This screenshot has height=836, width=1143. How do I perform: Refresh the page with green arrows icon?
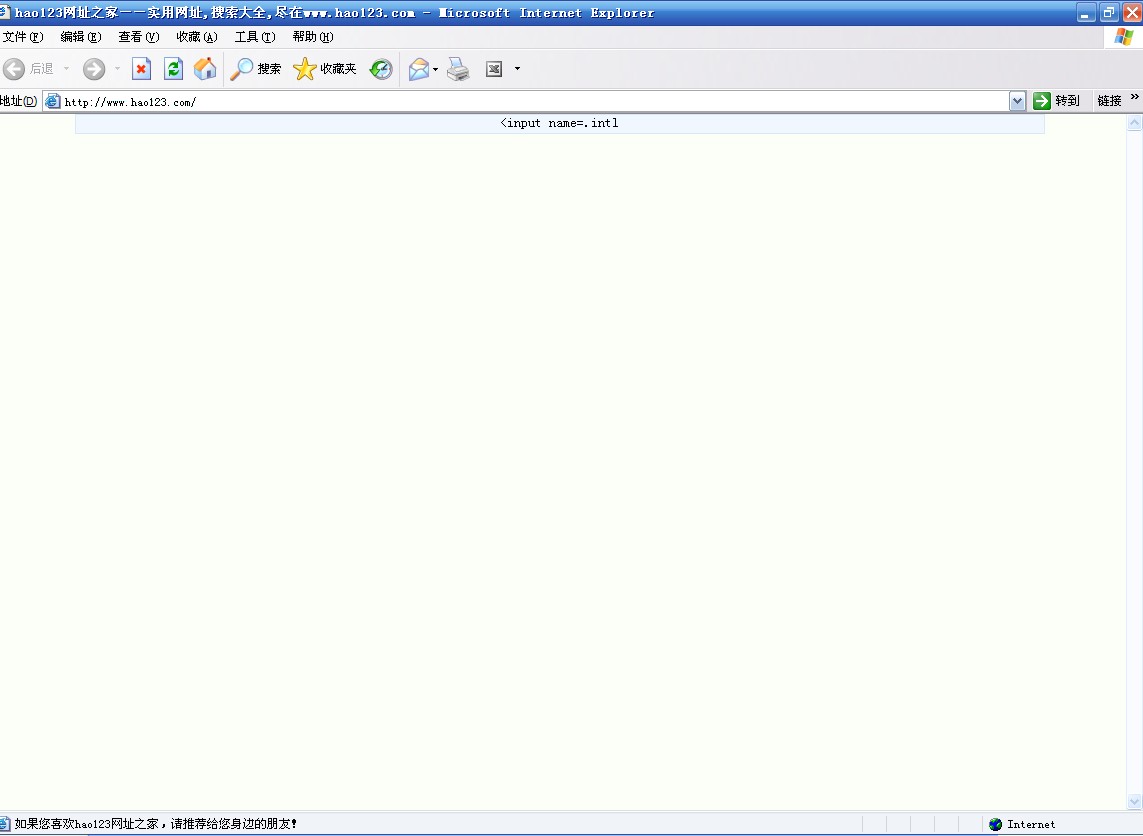tap(173, 69)
